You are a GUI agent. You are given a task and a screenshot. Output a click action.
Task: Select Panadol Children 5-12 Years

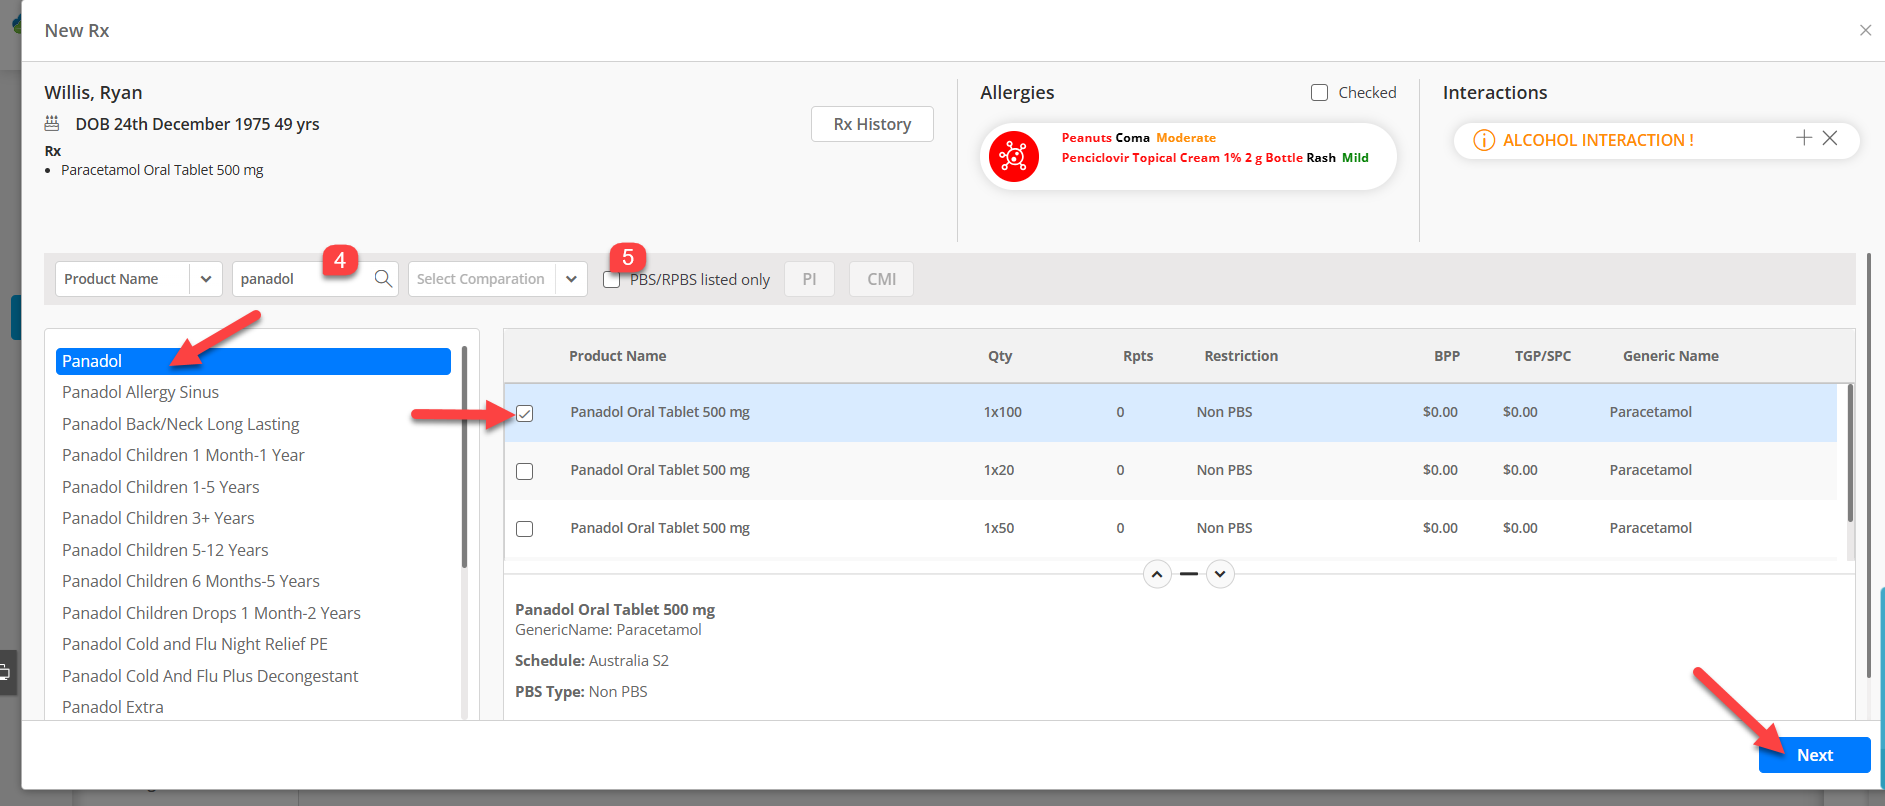tap(165, 550)
